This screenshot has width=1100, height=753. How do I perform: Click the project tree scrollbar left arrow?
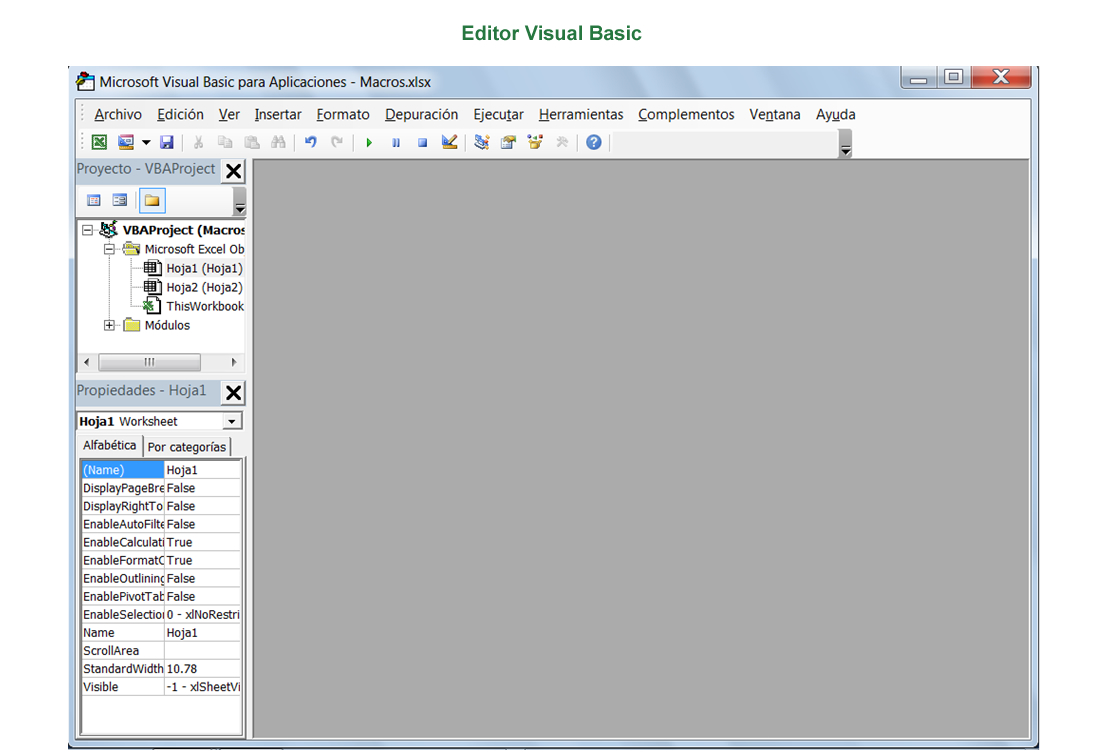(x=87, y=362)
